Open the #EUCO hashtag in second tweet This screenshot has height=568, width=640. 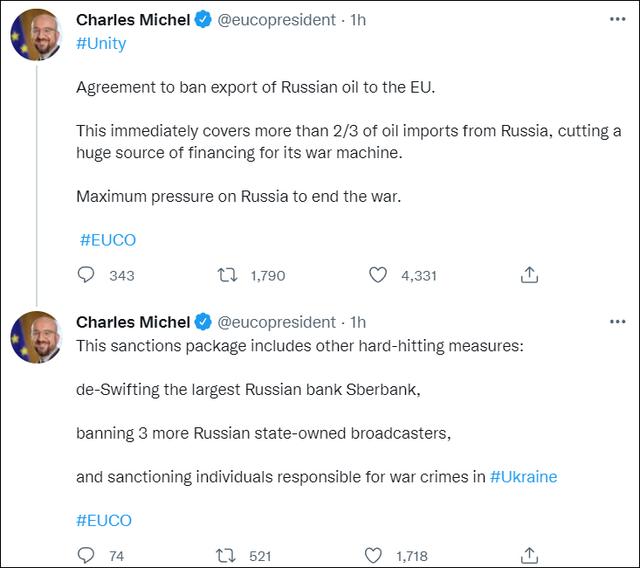tap(104, 520)
